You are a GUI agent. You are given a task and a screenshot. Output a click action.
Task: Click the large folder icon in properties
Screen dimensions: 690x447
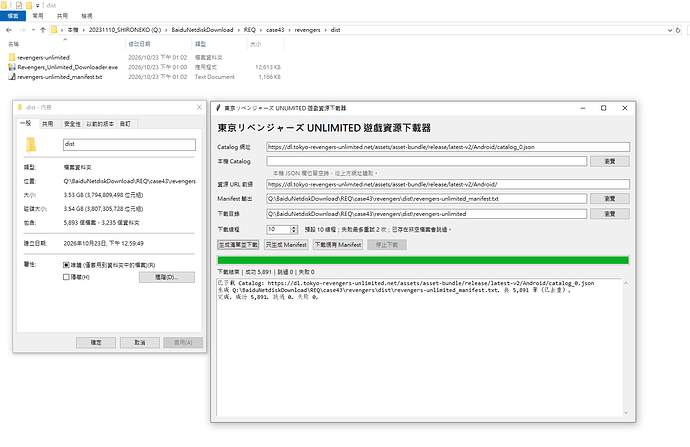coord(31,145)
